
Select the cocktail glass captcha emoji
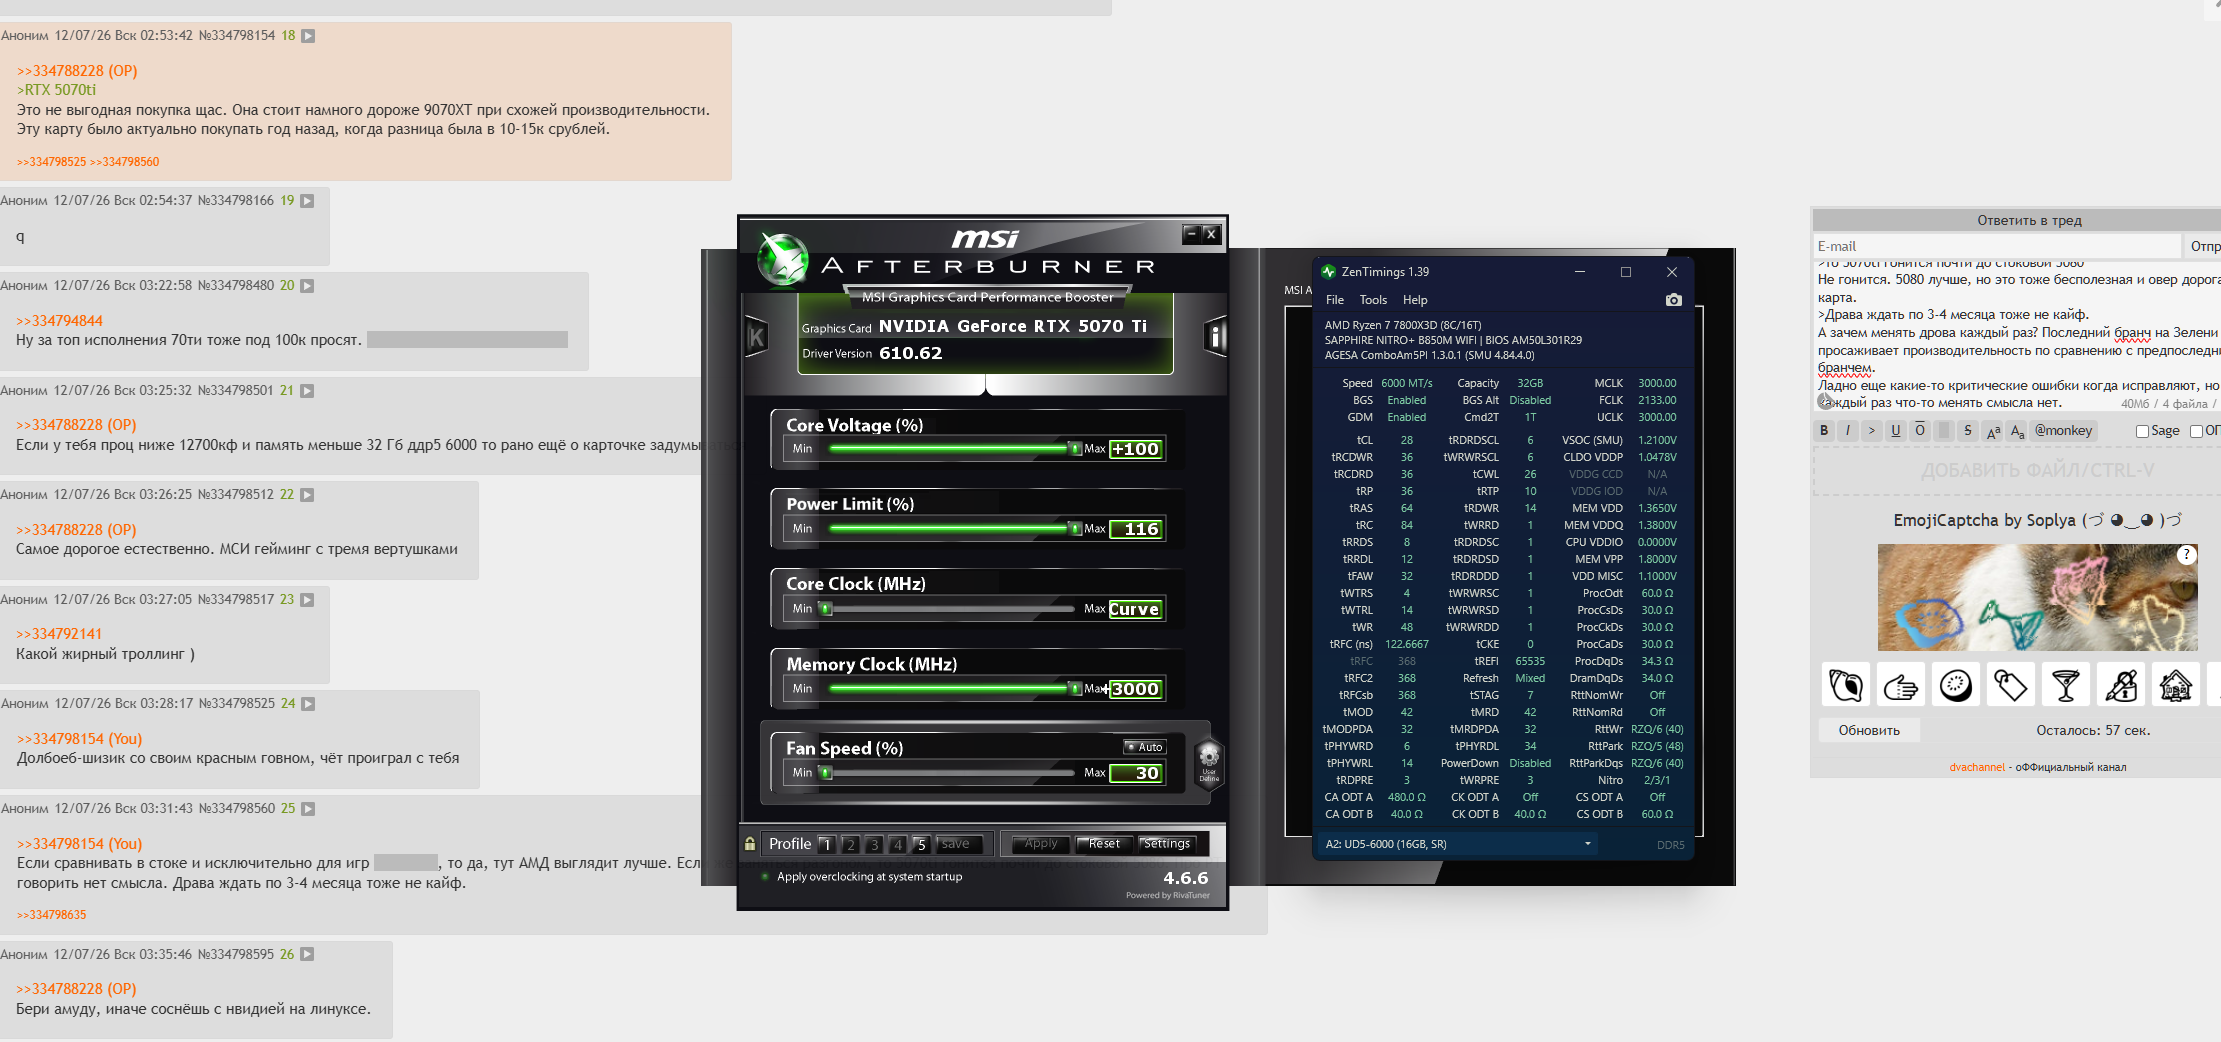(x=2066, y=685)
